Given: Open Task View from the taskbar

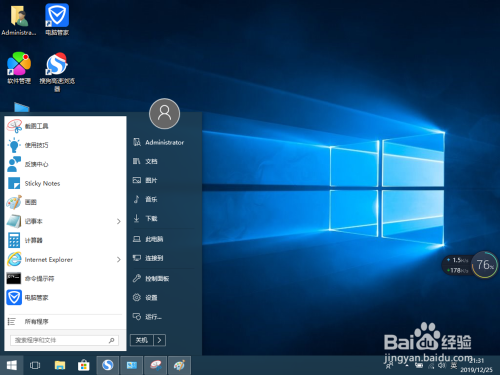Looking at the screenshot, I should click(35, 365).
